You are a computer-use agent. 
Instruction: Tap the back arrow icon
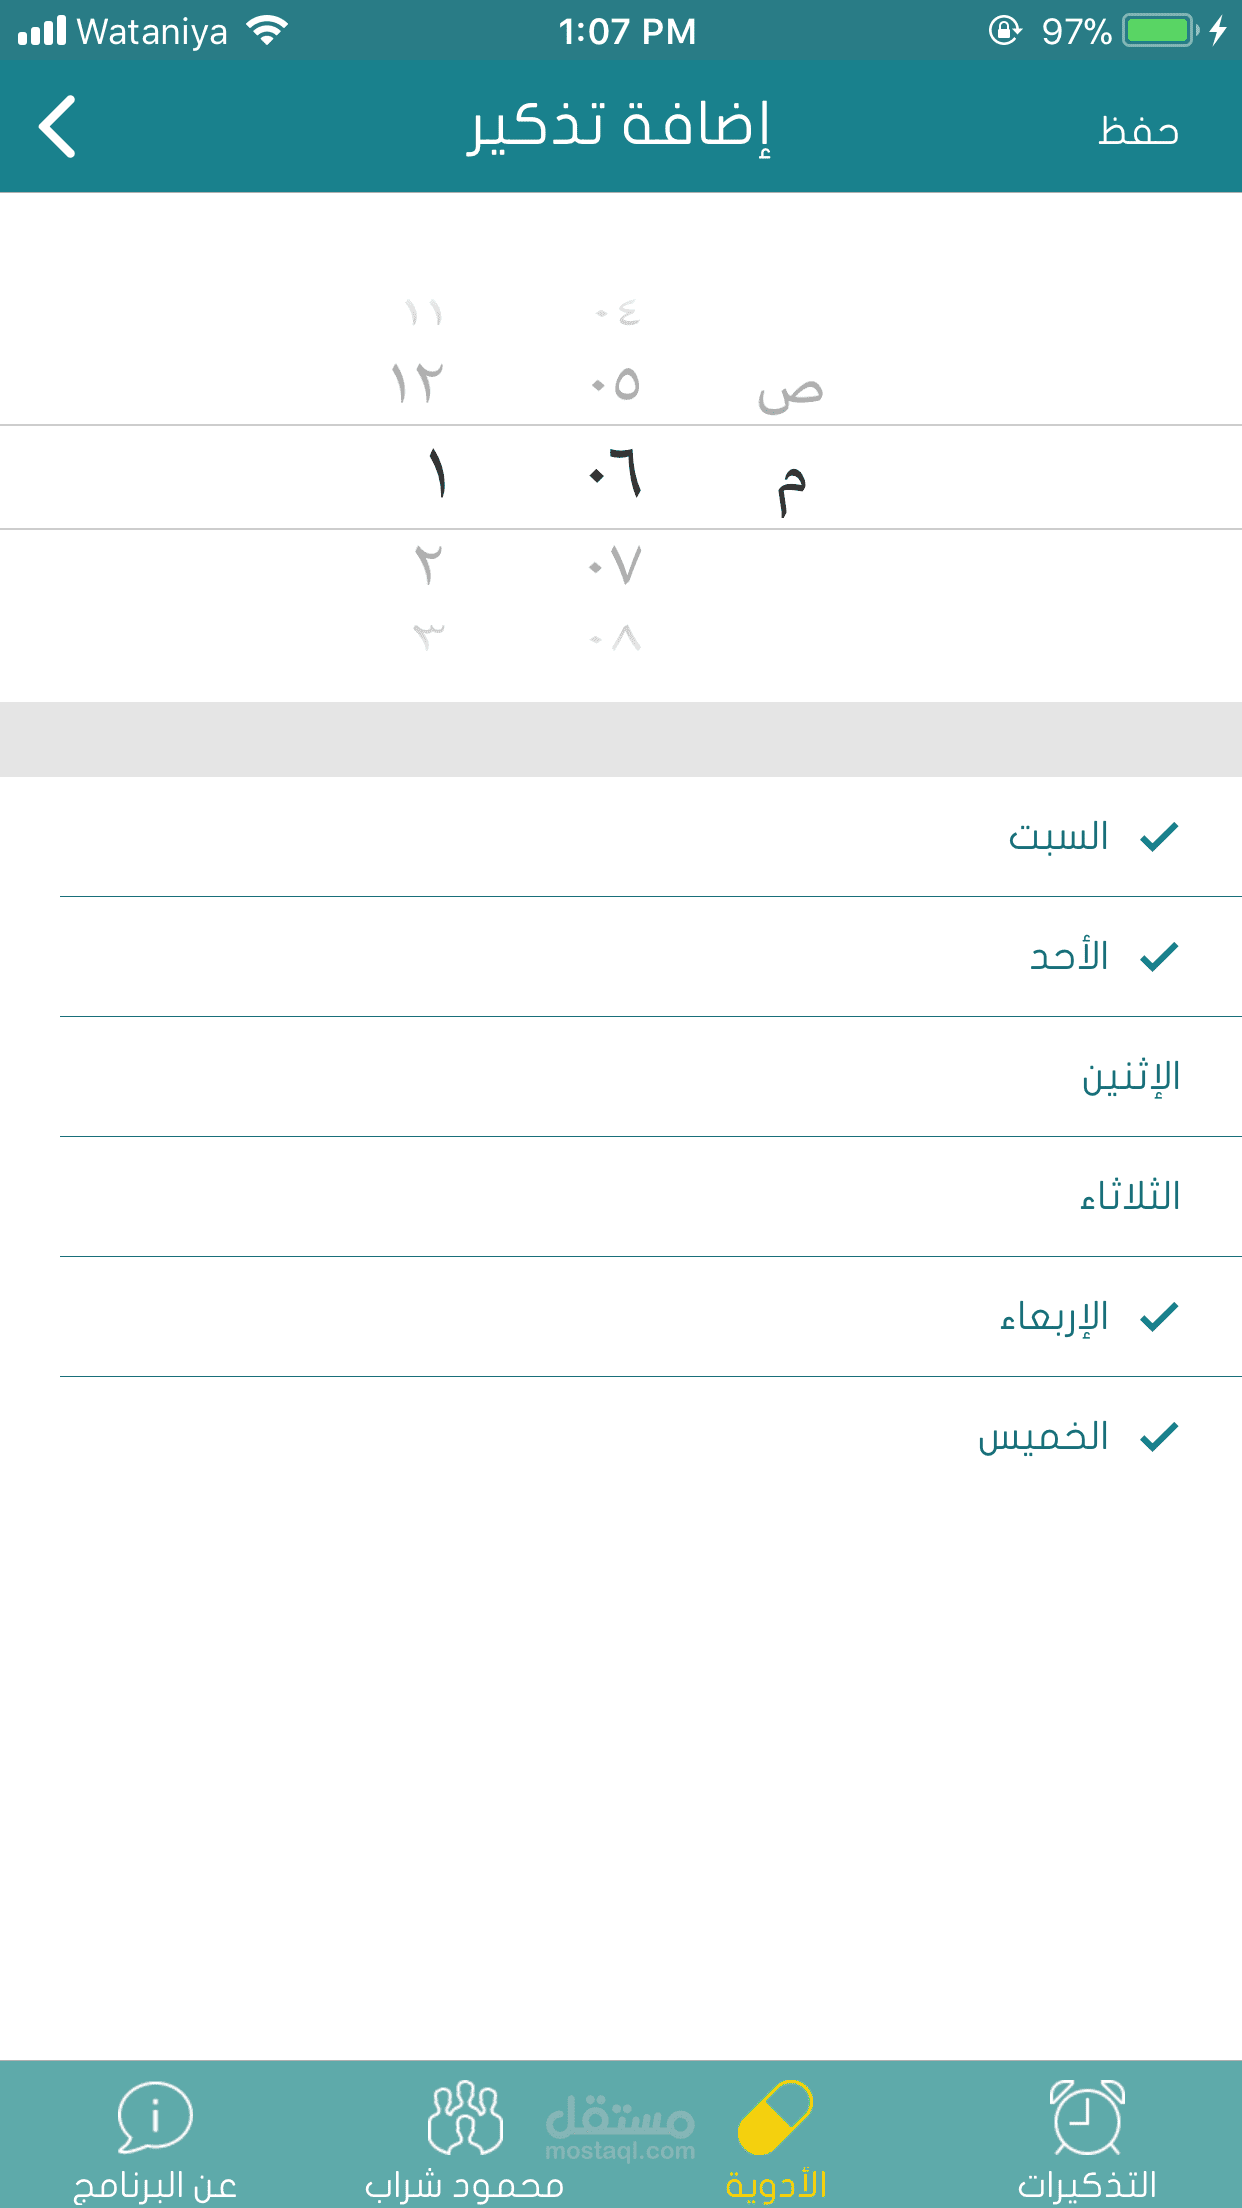[x=58, y=127]
